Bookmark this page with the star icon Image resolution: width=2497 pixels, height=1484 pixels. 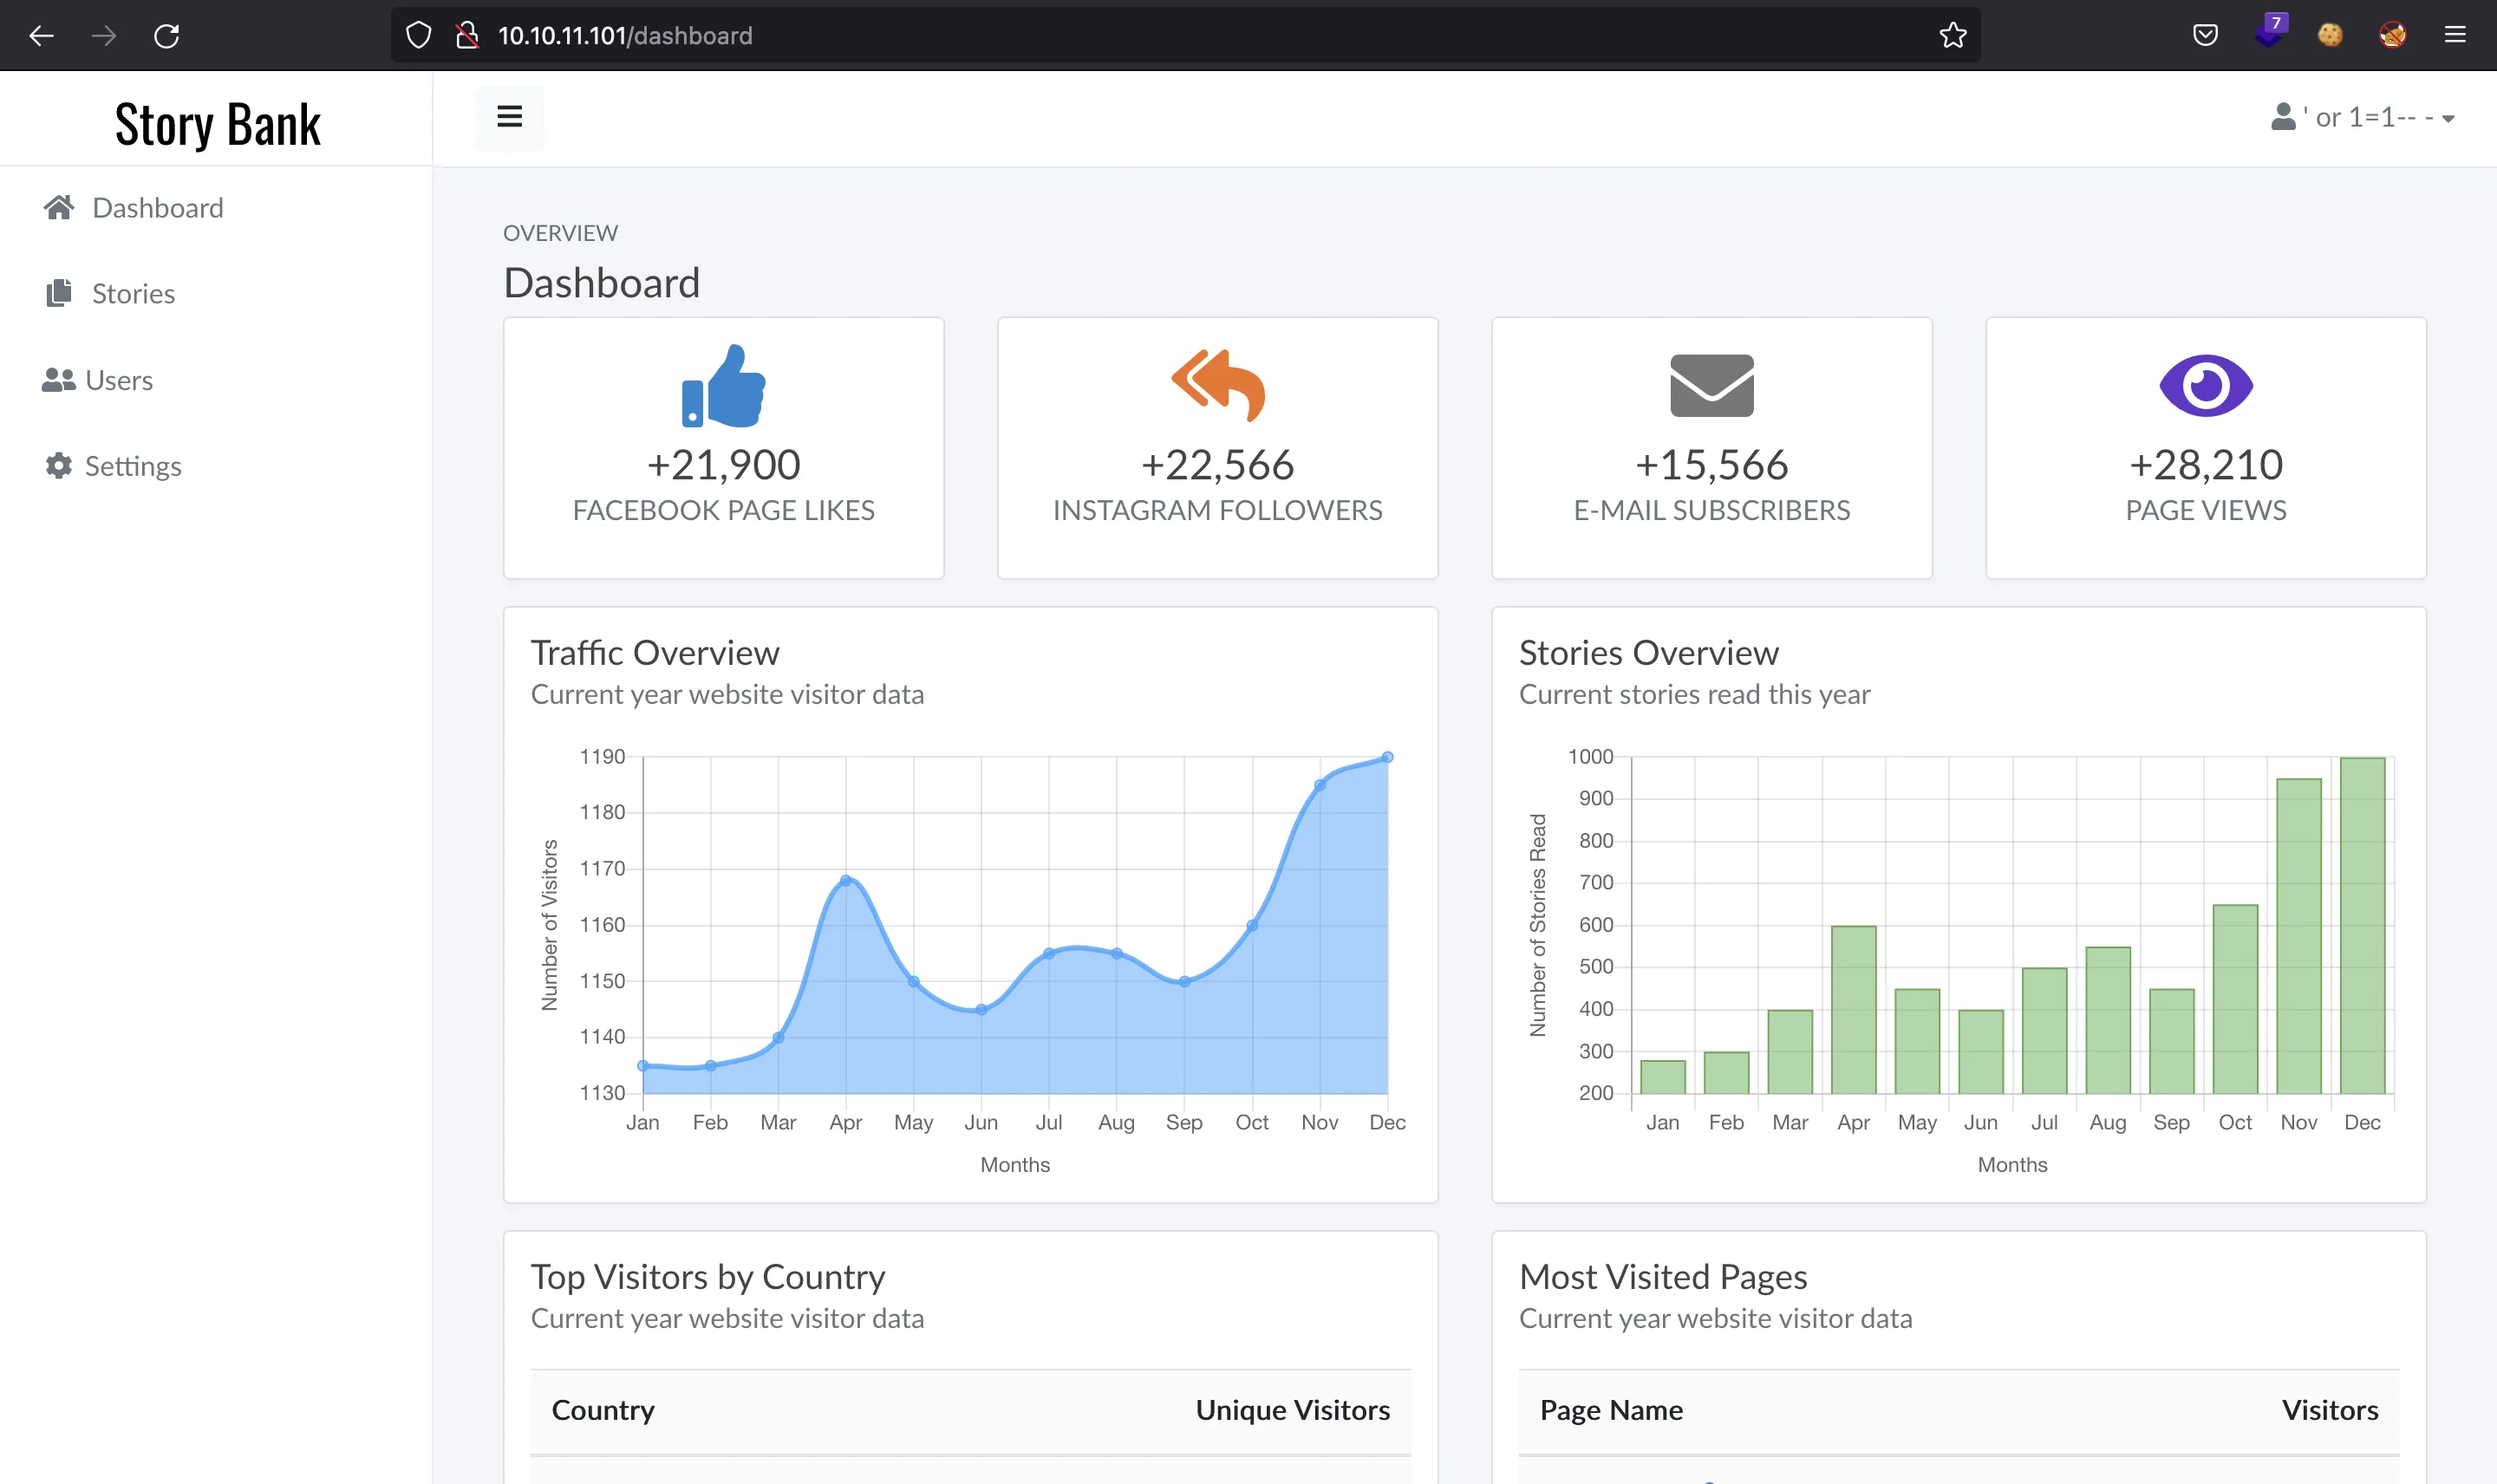(1952, 36)
